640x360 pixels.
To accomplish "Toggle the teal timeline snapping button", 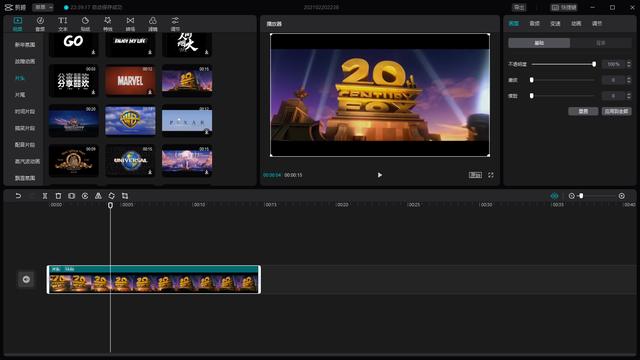I will 554,196.
